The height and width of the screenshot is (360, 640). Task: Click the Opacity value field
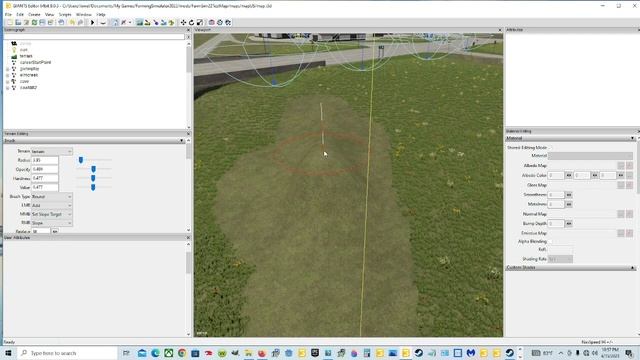[x=44, y=169]
